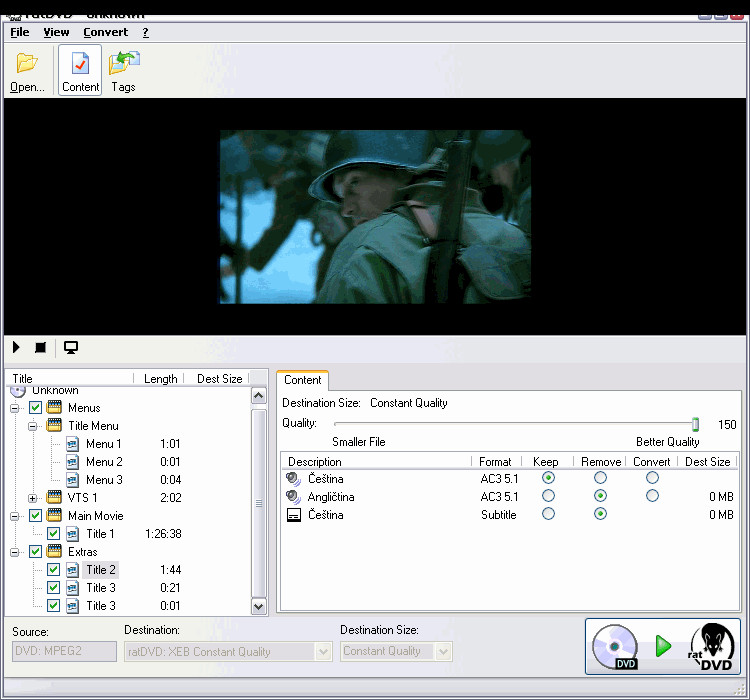The height and width of the screenshot is (700, 750).
Task: Start preview with the play button
Action: pos(16,347)
